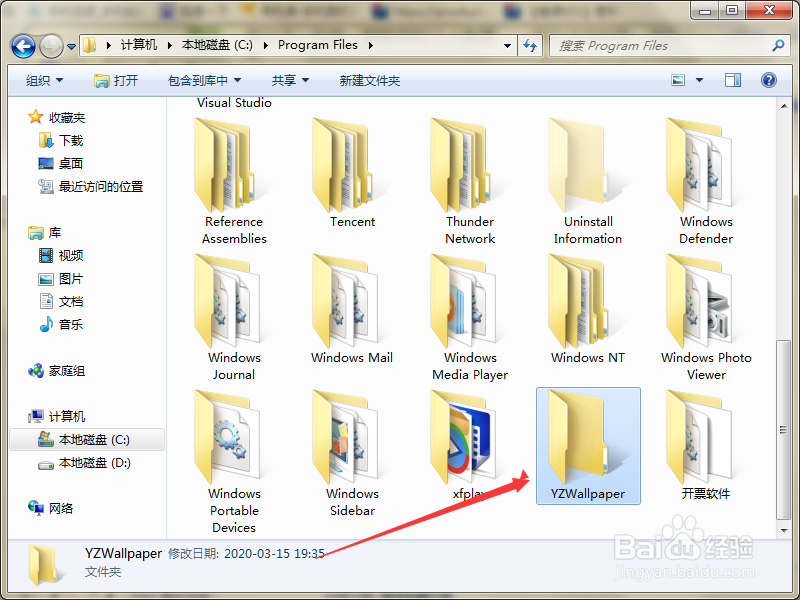This screenshot has height=600, width=800.
Task: Open the 音乐 library
Action: tap(61, 324)
